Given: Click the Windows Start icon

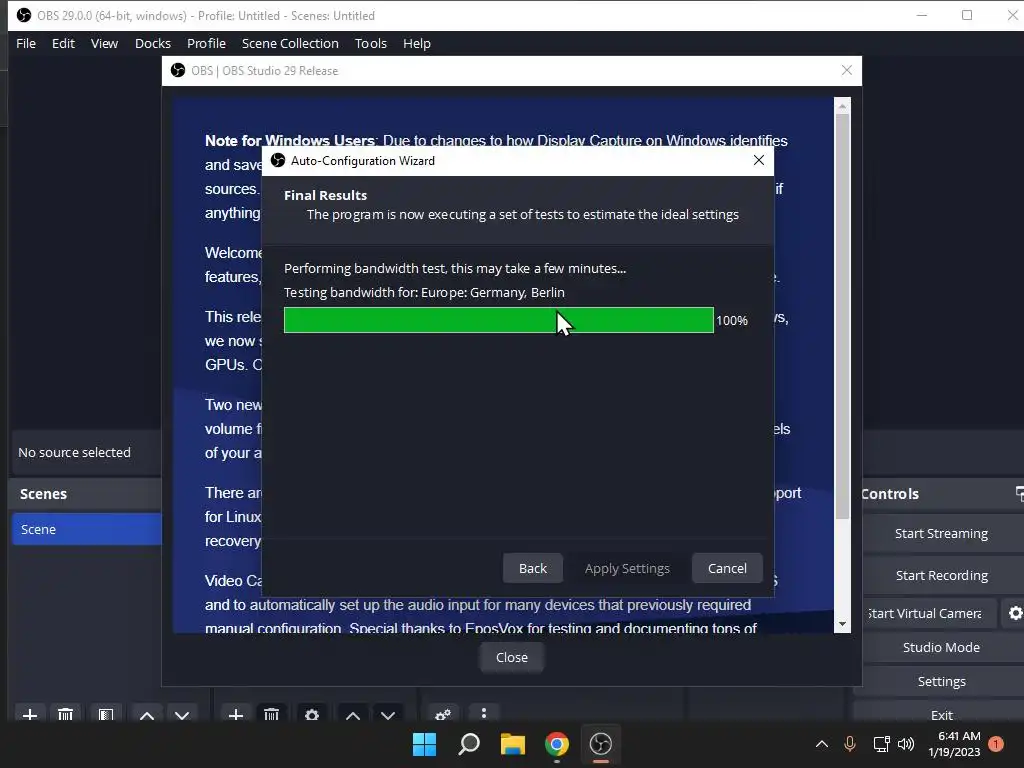Looking at the screenshot, I should point(424,744).
